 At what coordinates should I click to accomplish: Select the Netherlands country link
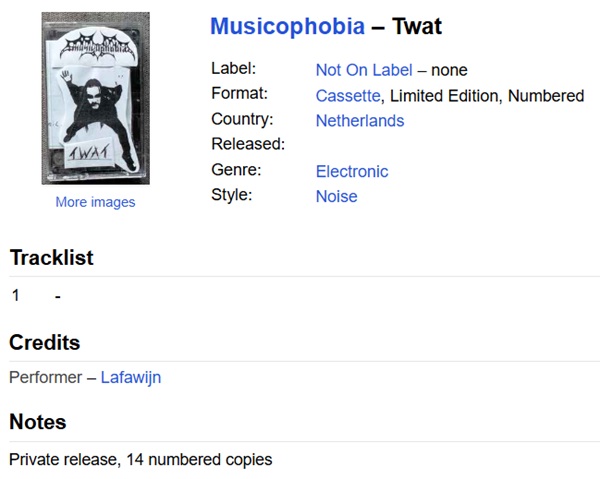(x=360, y=121)
